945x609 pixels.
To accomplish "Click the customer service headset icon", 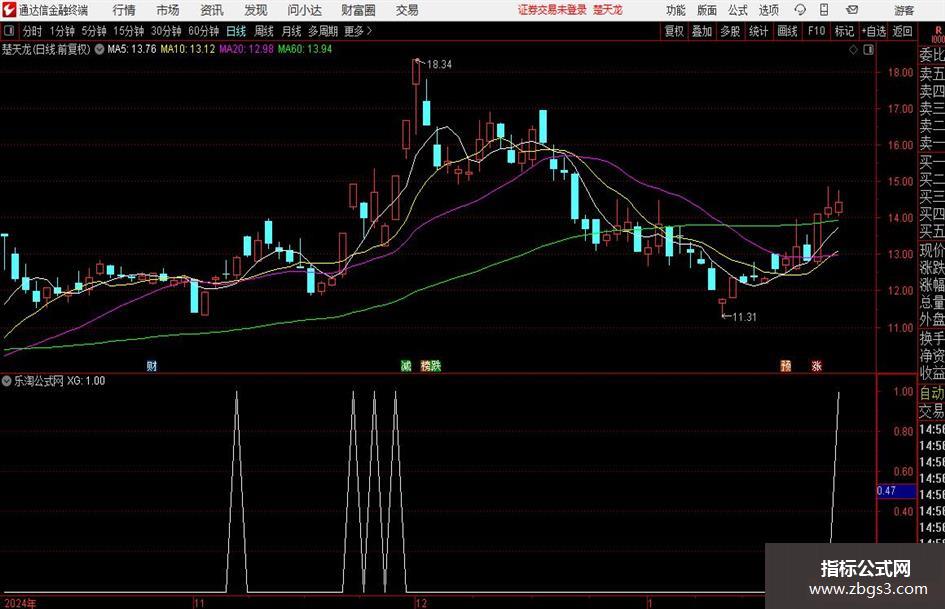I will tap(800, 10).
